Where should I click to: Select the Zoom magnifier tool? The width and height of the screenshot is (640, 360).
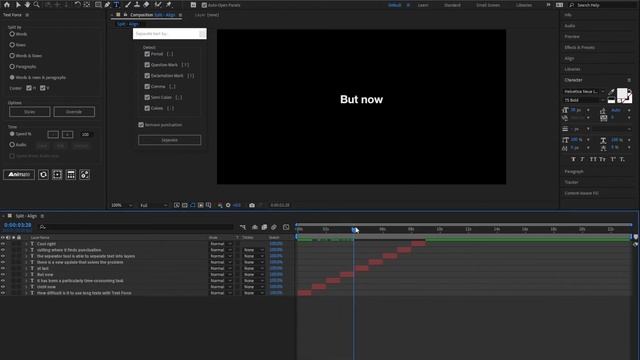(x=37, y=5)
